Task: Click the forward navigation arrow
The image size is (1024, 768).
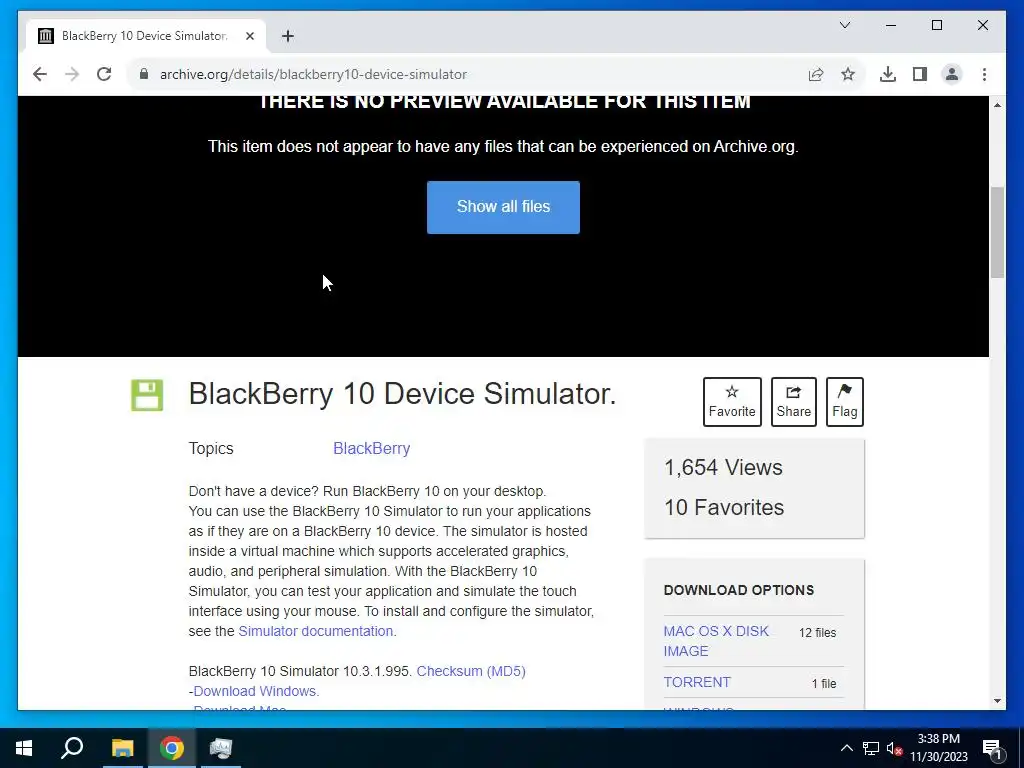Action: click(72, 74)
